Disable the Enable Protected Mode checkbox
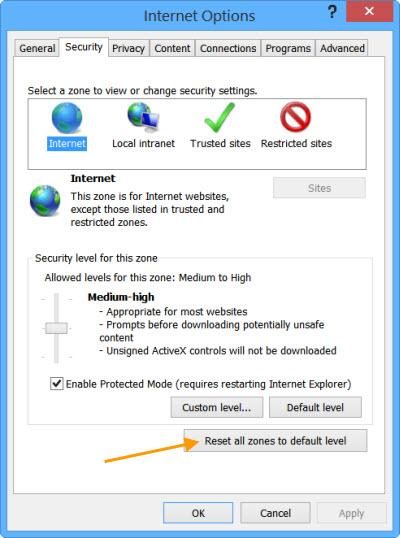Screen dimensions: 400x538 click(x=57, y=384)
